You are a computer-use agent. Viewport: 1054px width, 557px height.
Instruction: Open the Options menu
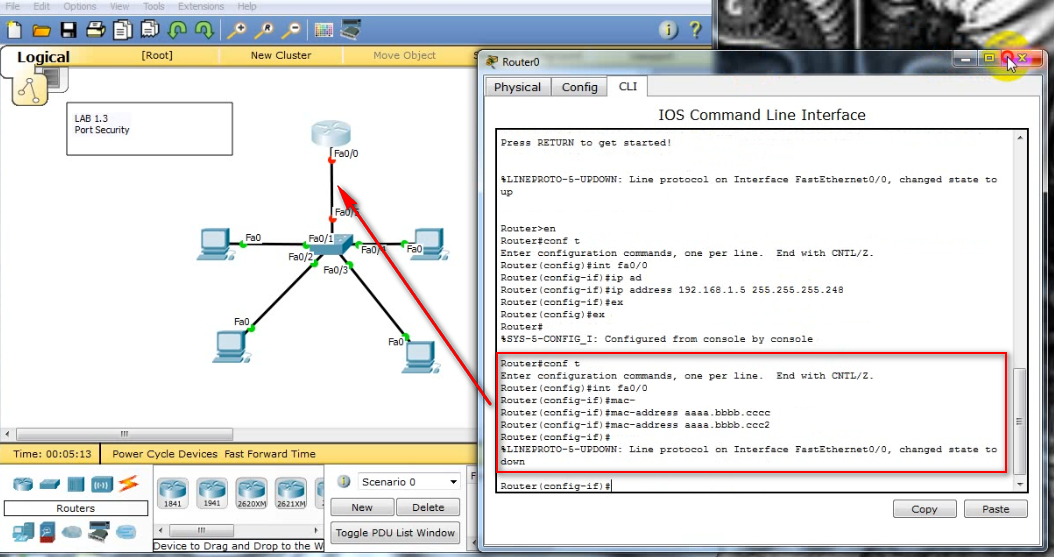point(79,6)
